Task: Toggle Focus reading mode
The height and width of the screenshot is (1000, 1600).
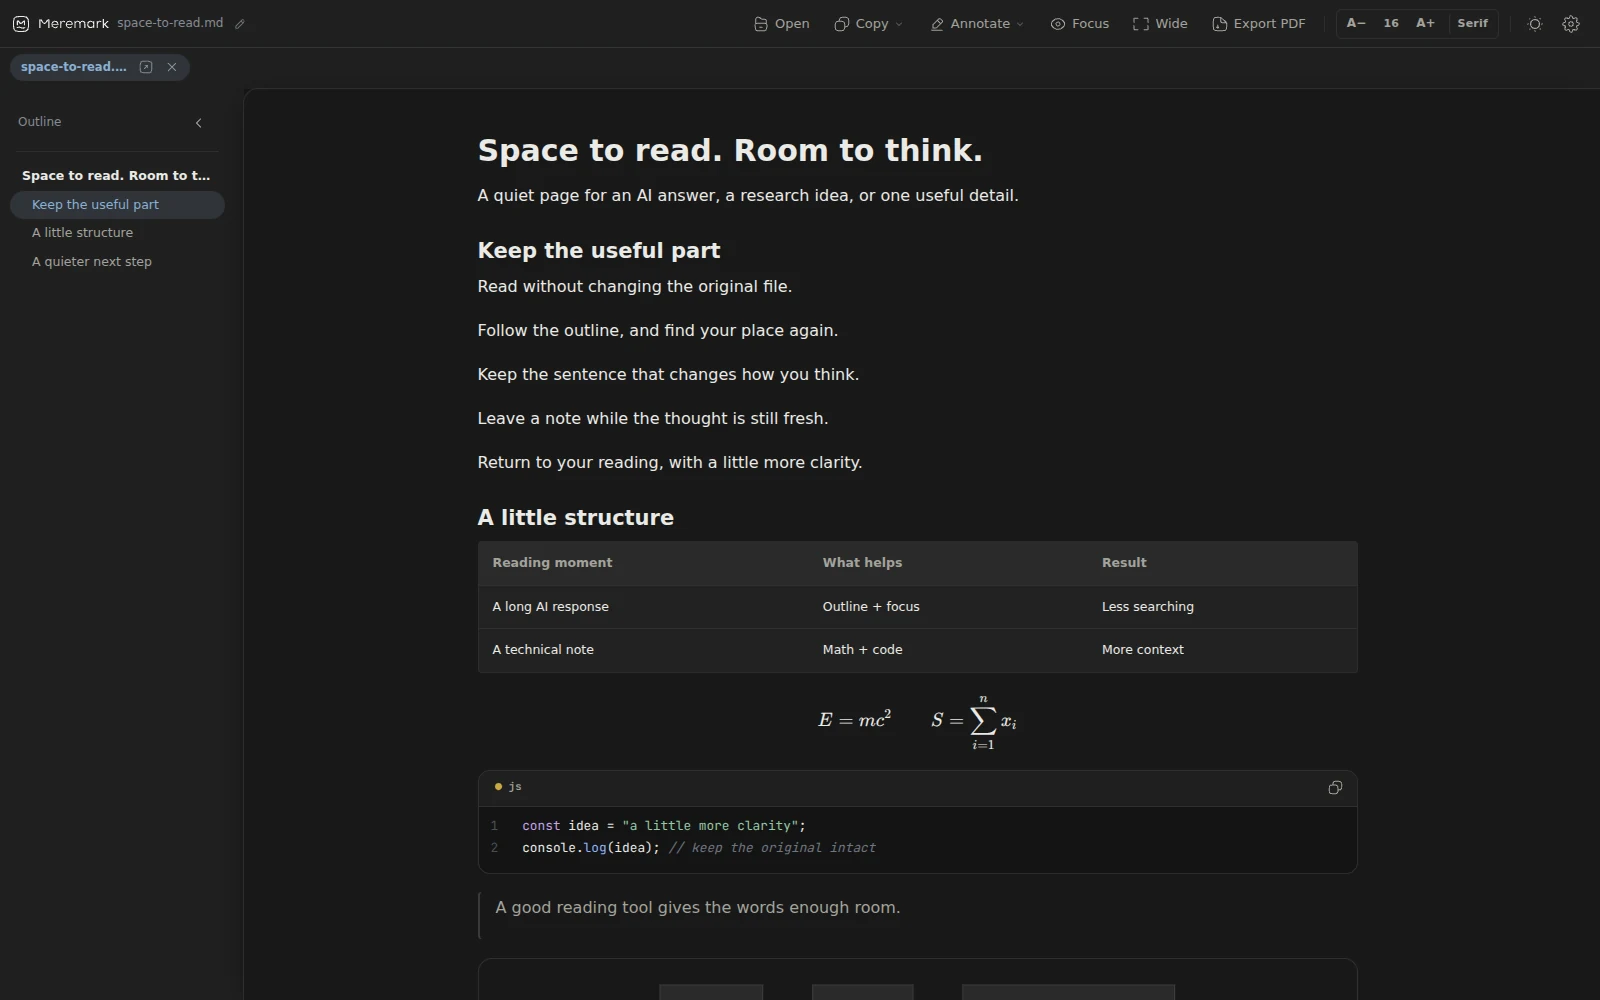Action: (x=1079, y=24)
